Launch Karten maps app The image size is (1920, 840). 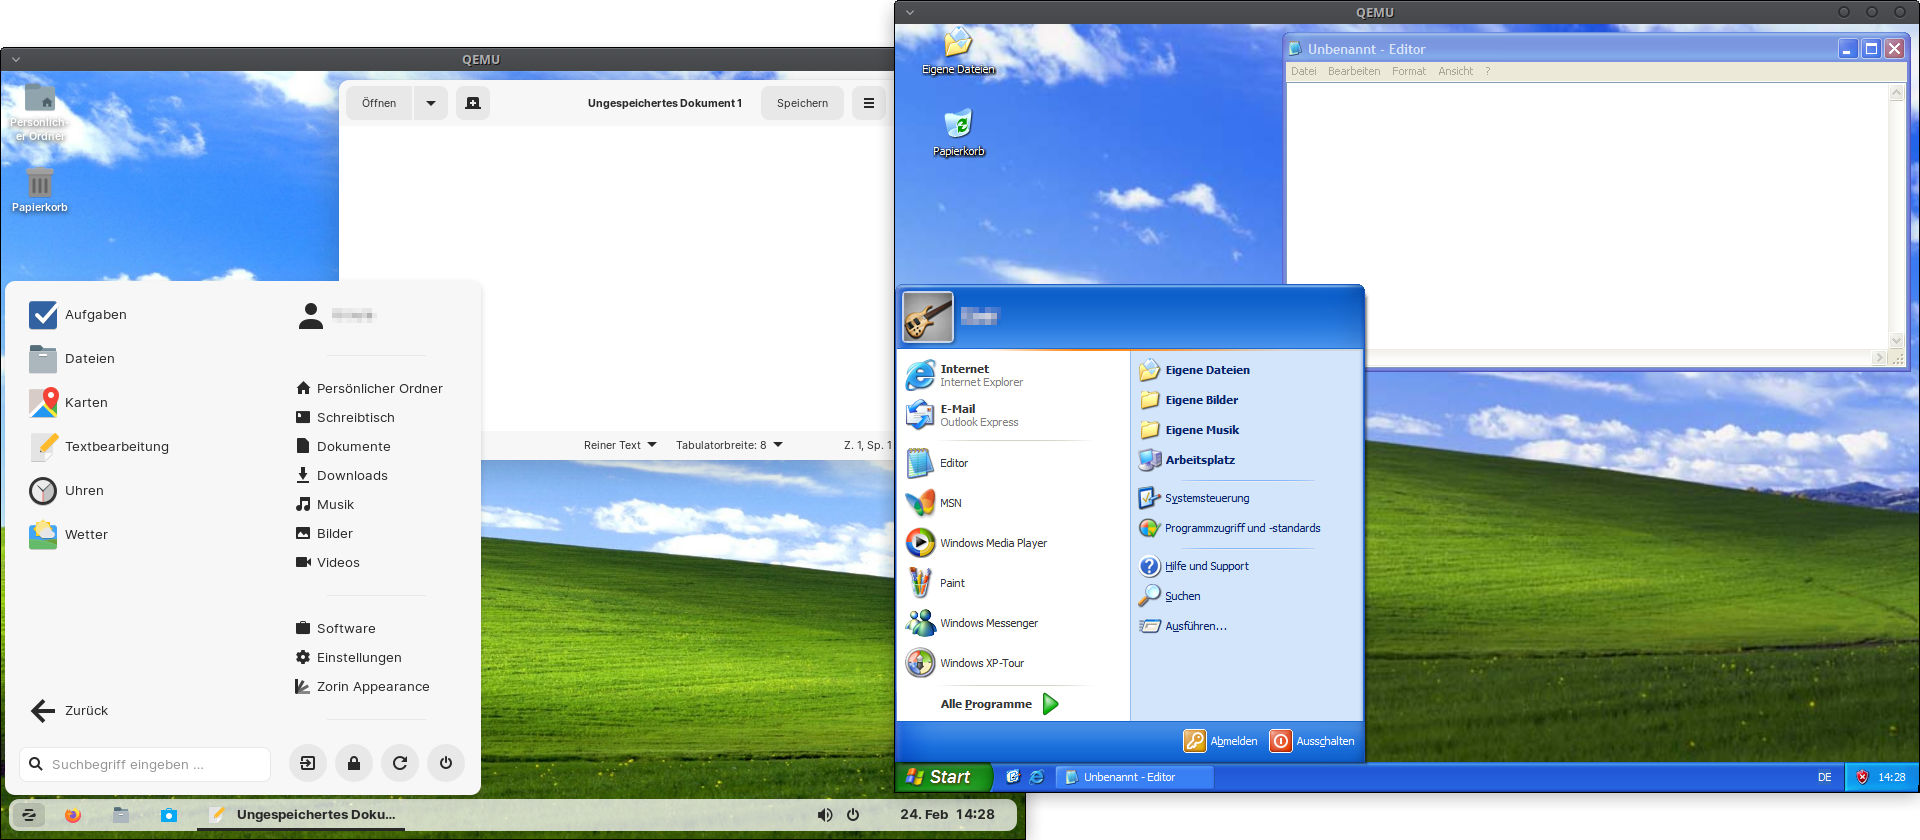(68, 403)
